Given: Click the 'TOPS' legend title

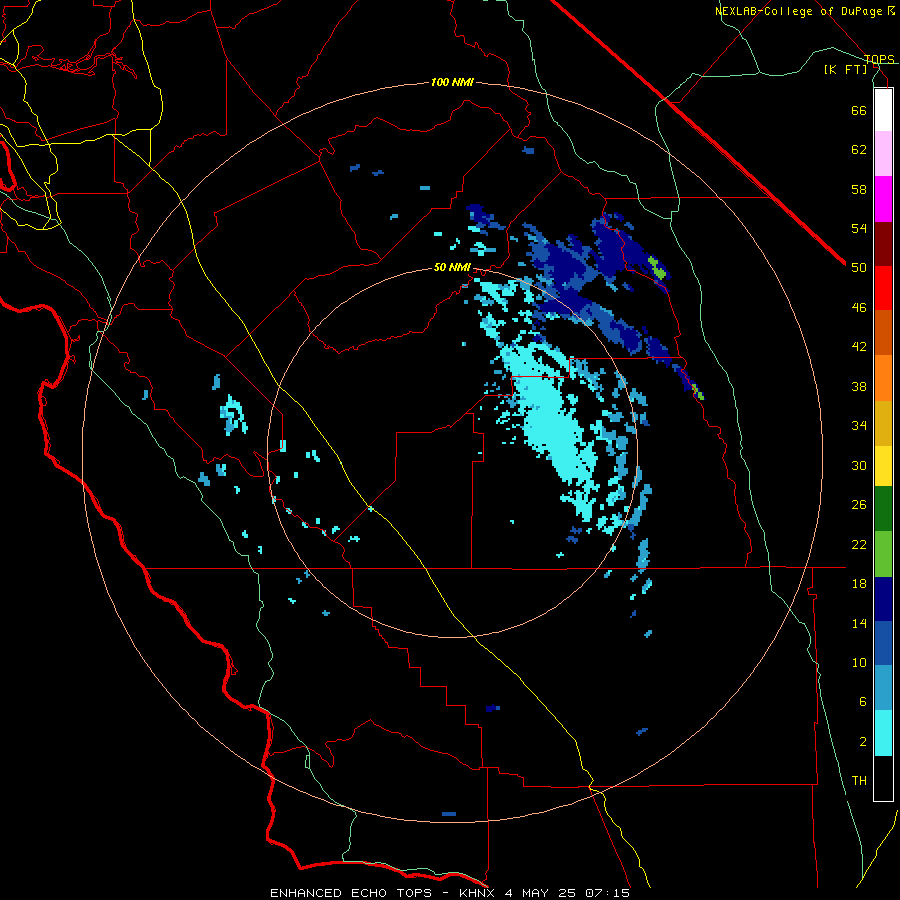Looking at the screenshot, I should coord(879,59).
